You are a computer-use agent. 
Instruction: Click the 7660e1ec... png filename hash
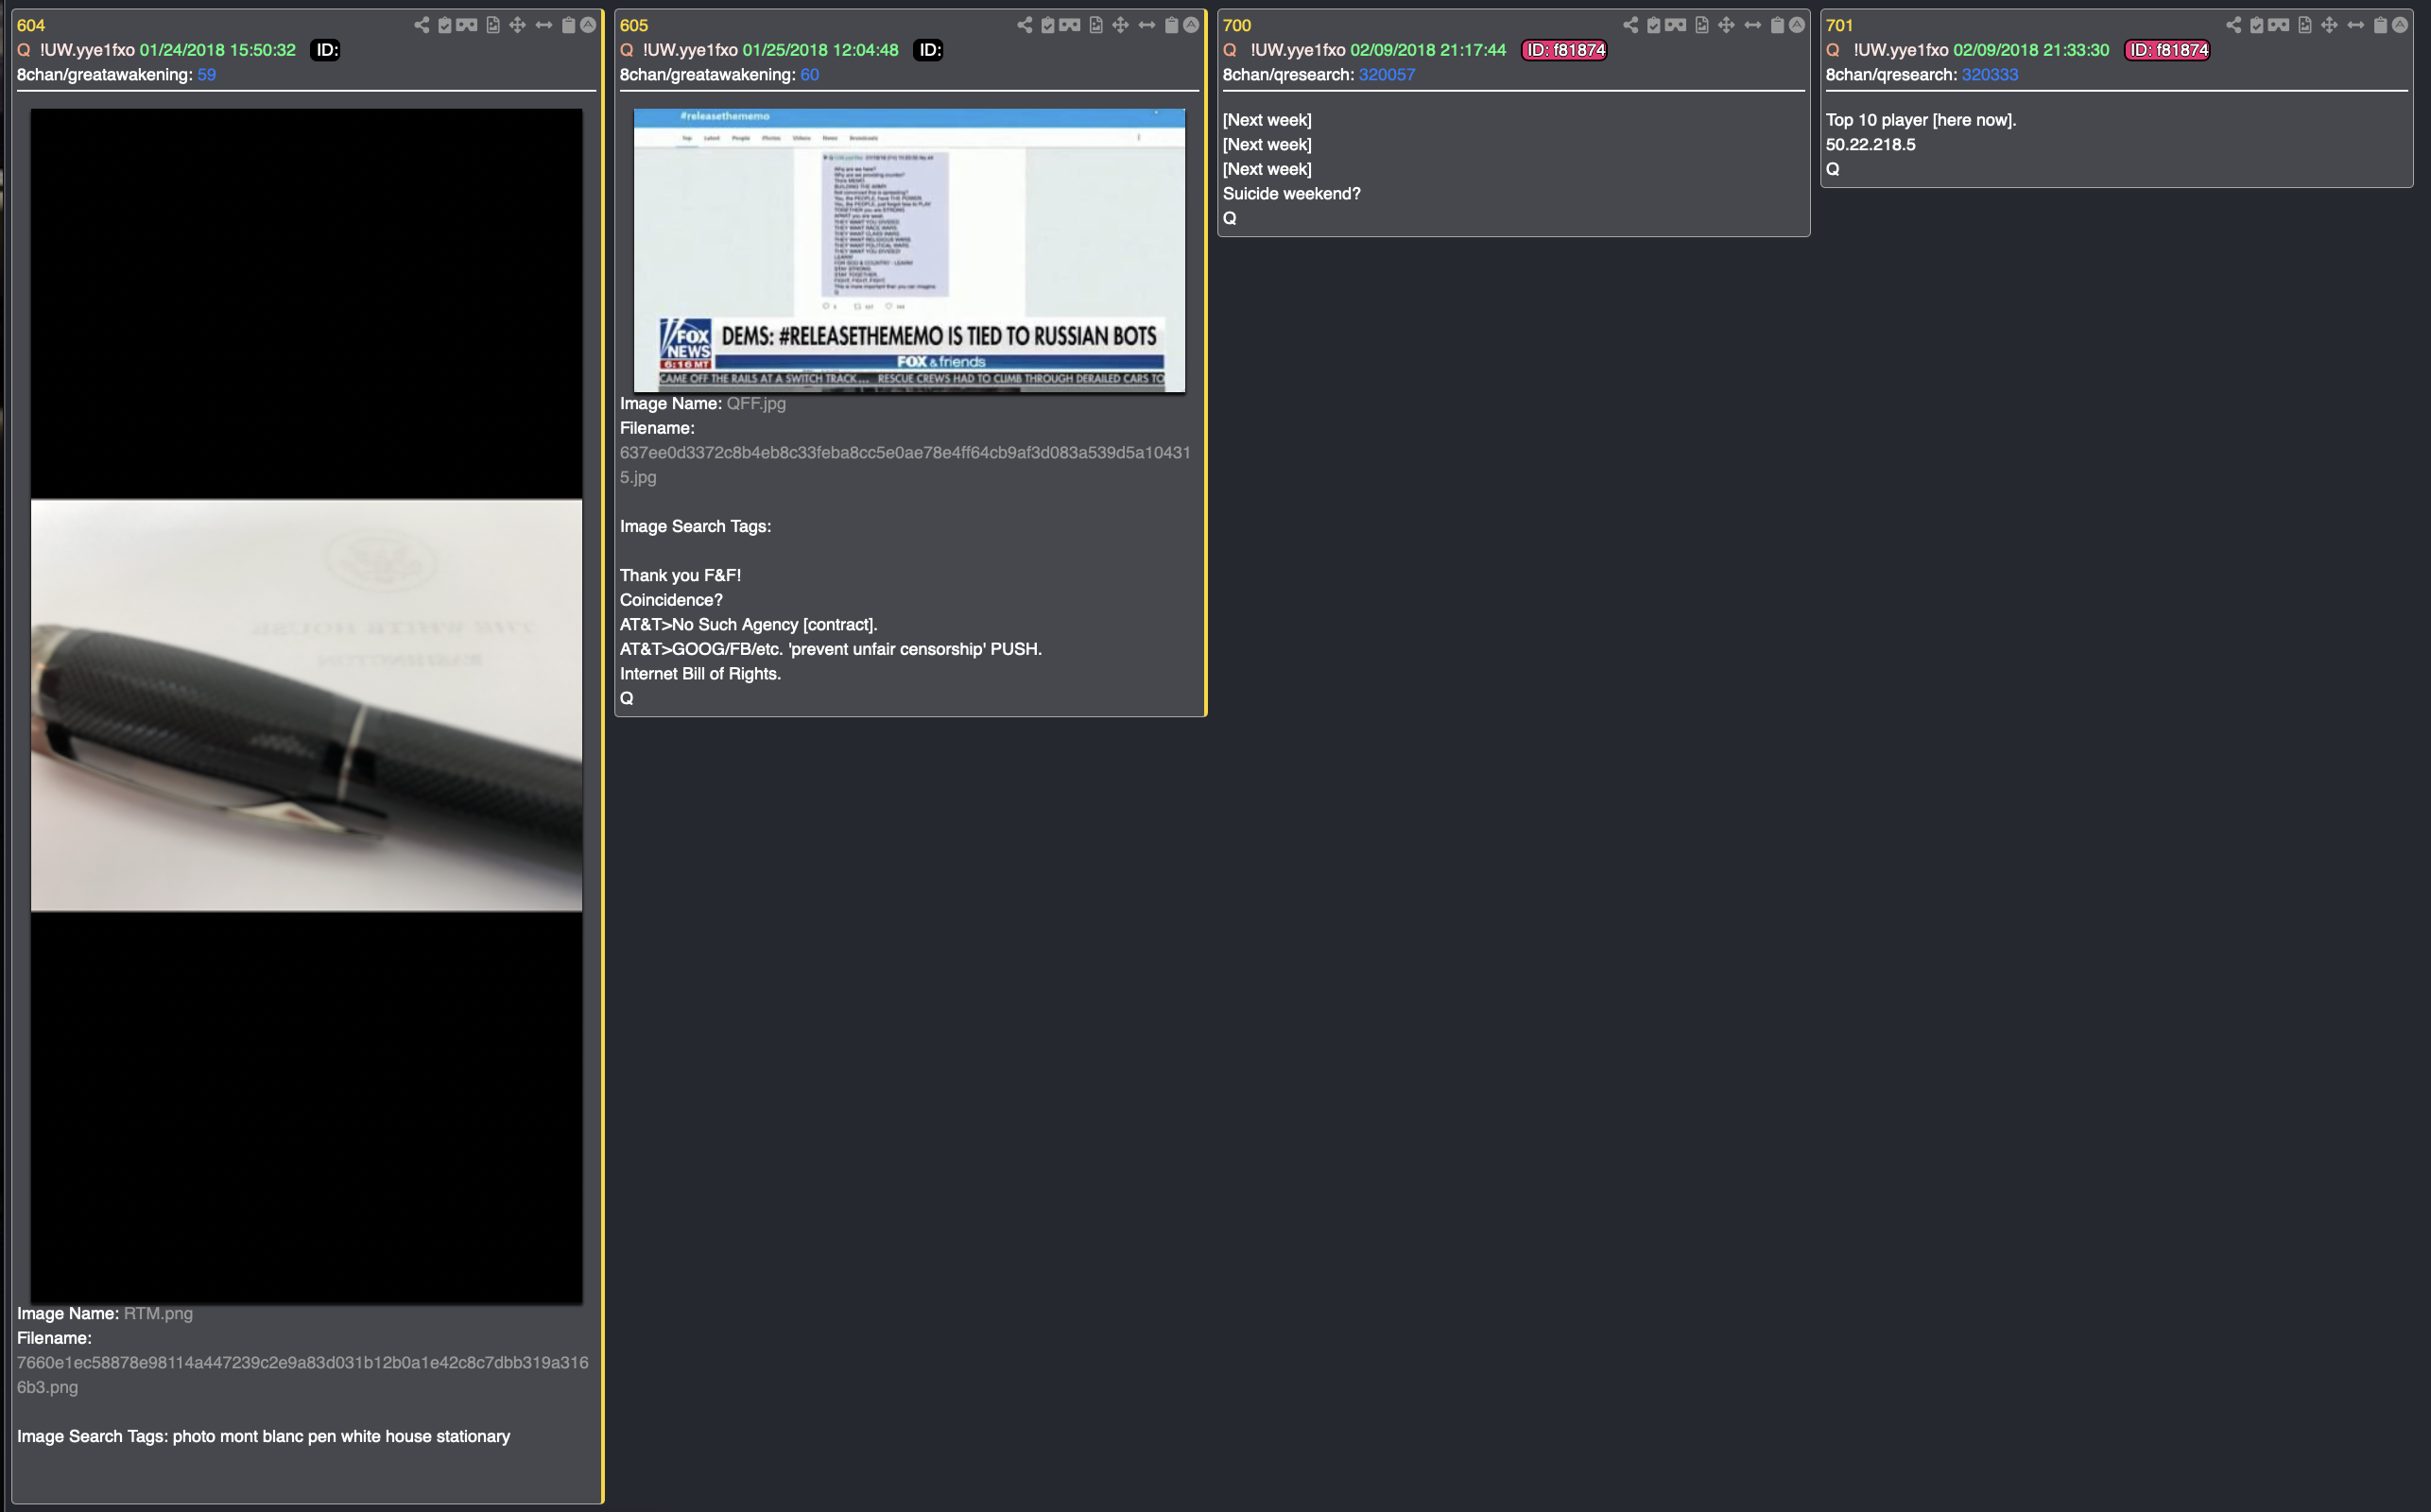point(303,1375)
